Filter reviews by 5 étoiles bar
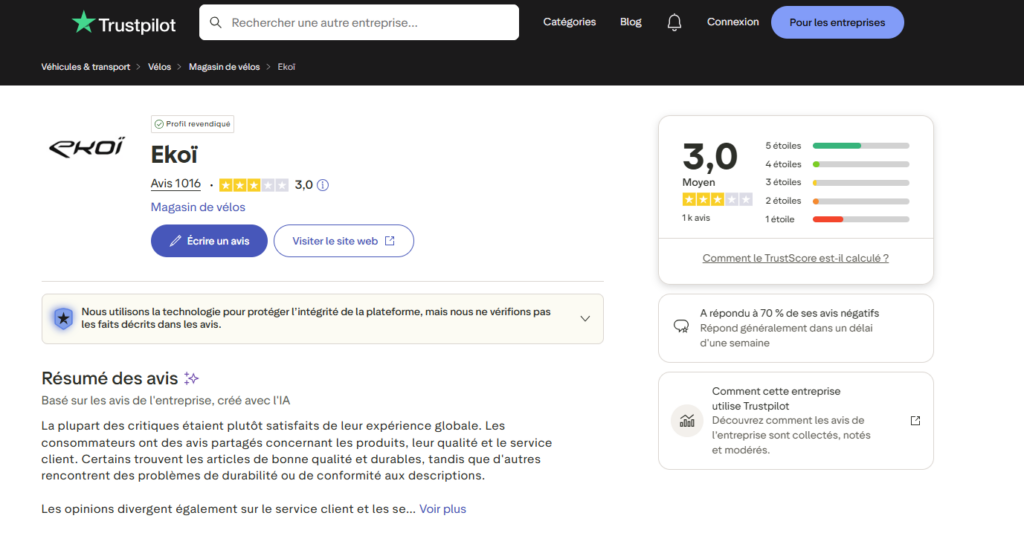 (x=860, y=146)
